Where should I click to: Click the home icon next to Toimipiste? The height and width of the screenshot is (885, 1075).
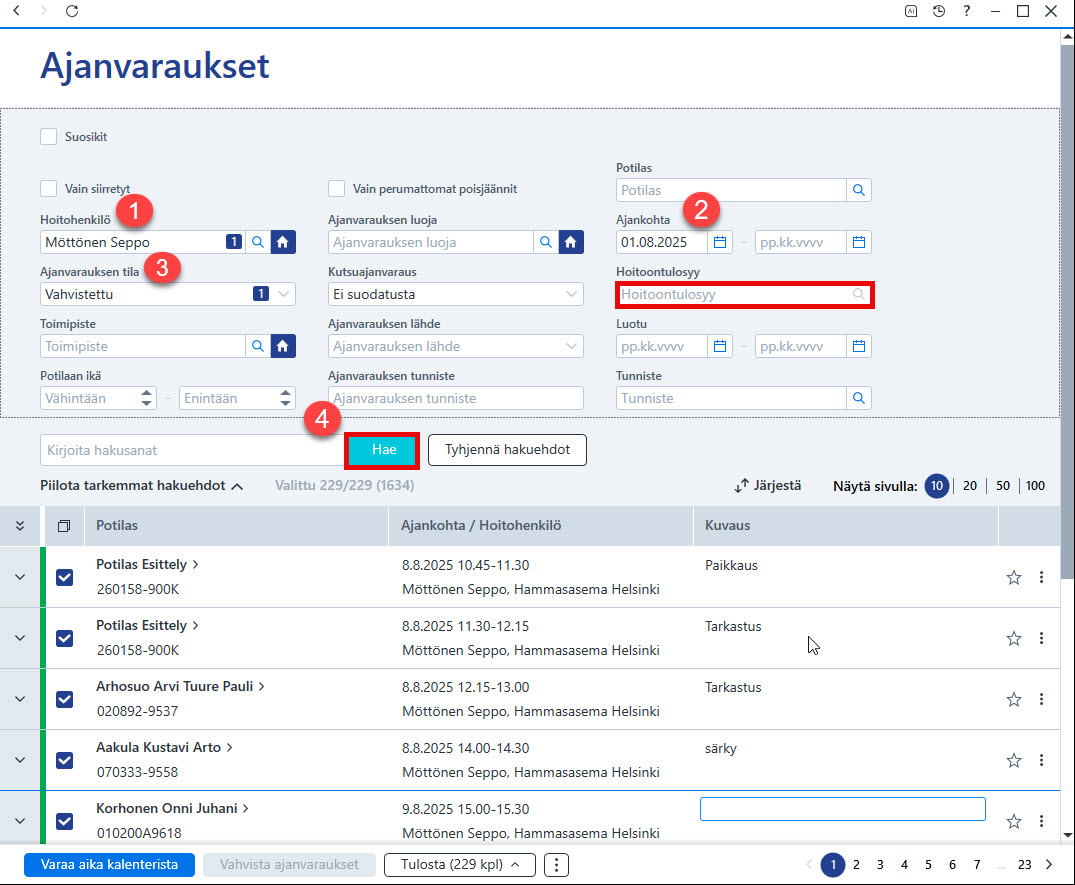point(283,346)
